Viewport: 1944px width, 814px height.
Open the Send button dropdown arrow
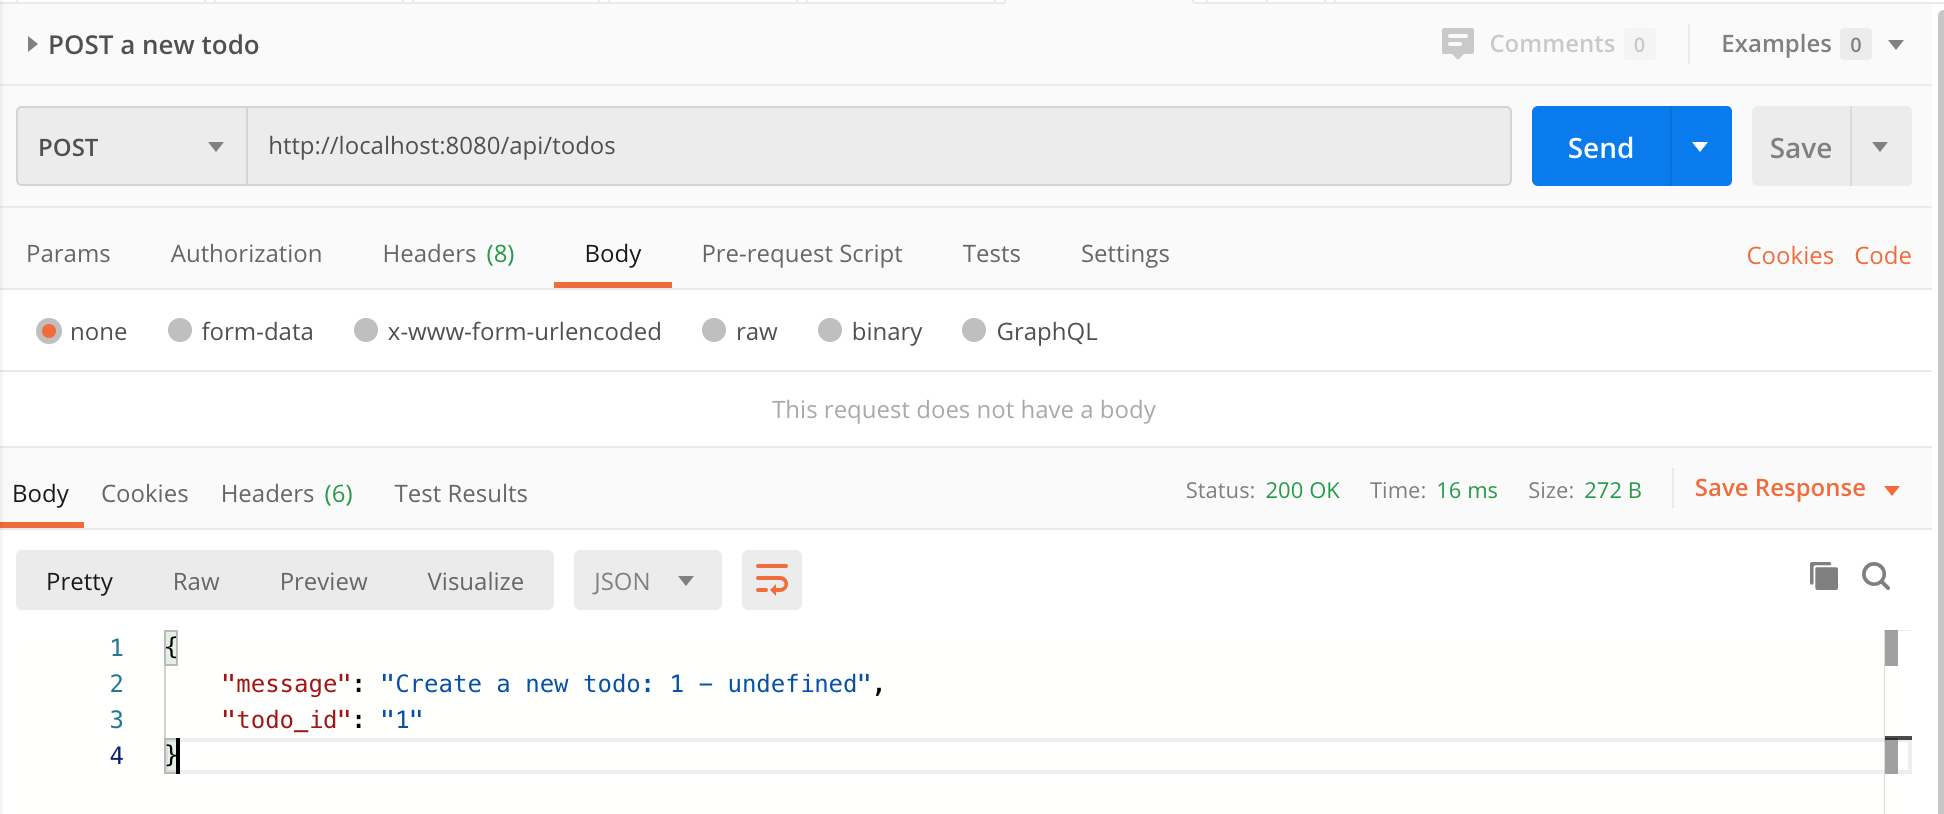click(x=1700, y=146)
